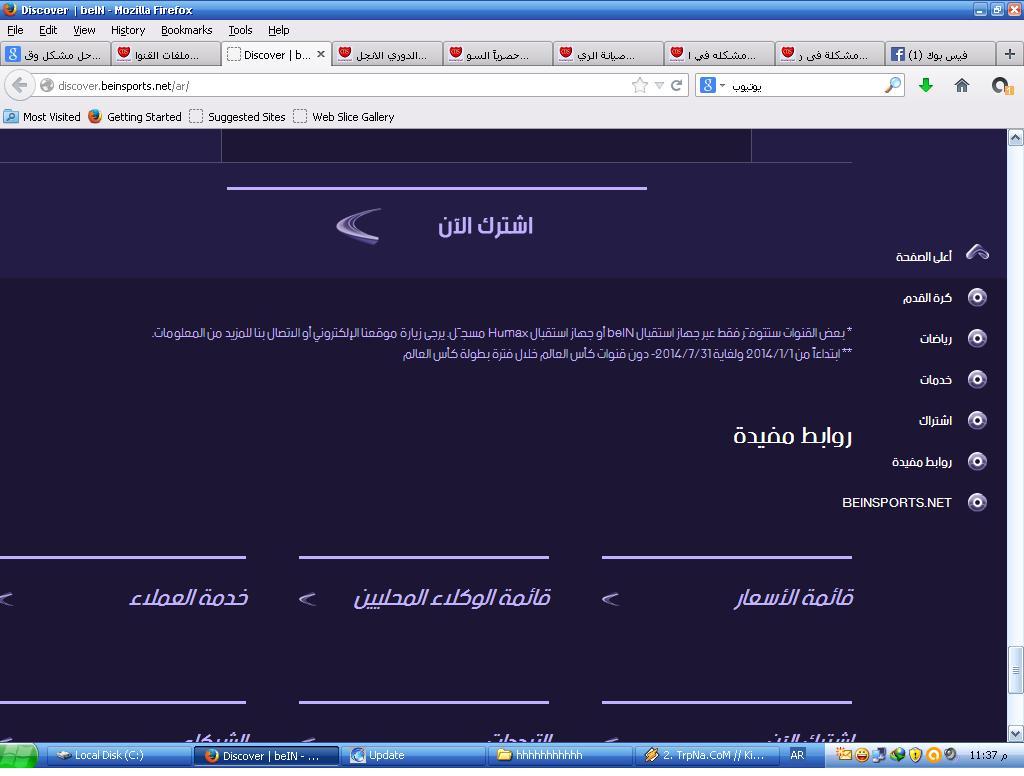This screenshot has width=1024, height=776.
Task: Click the vertical scrollbar thumb
Action: point(1016,670)
